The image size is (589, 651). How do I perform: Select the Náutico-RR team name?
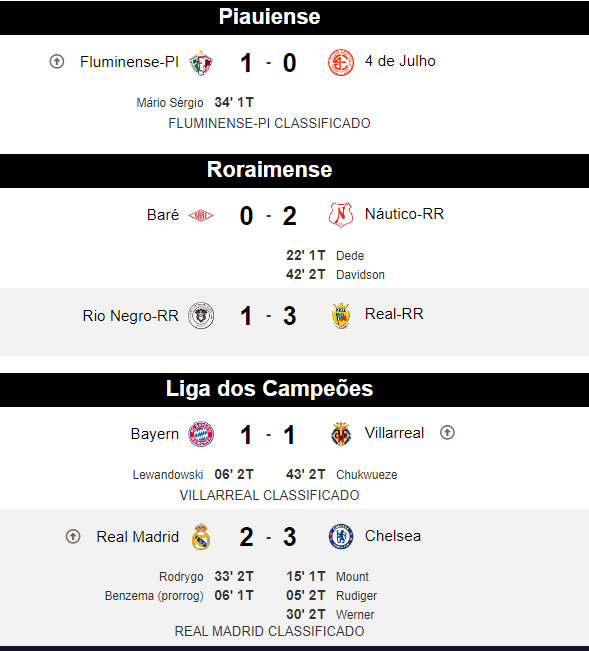coord(404,214)
